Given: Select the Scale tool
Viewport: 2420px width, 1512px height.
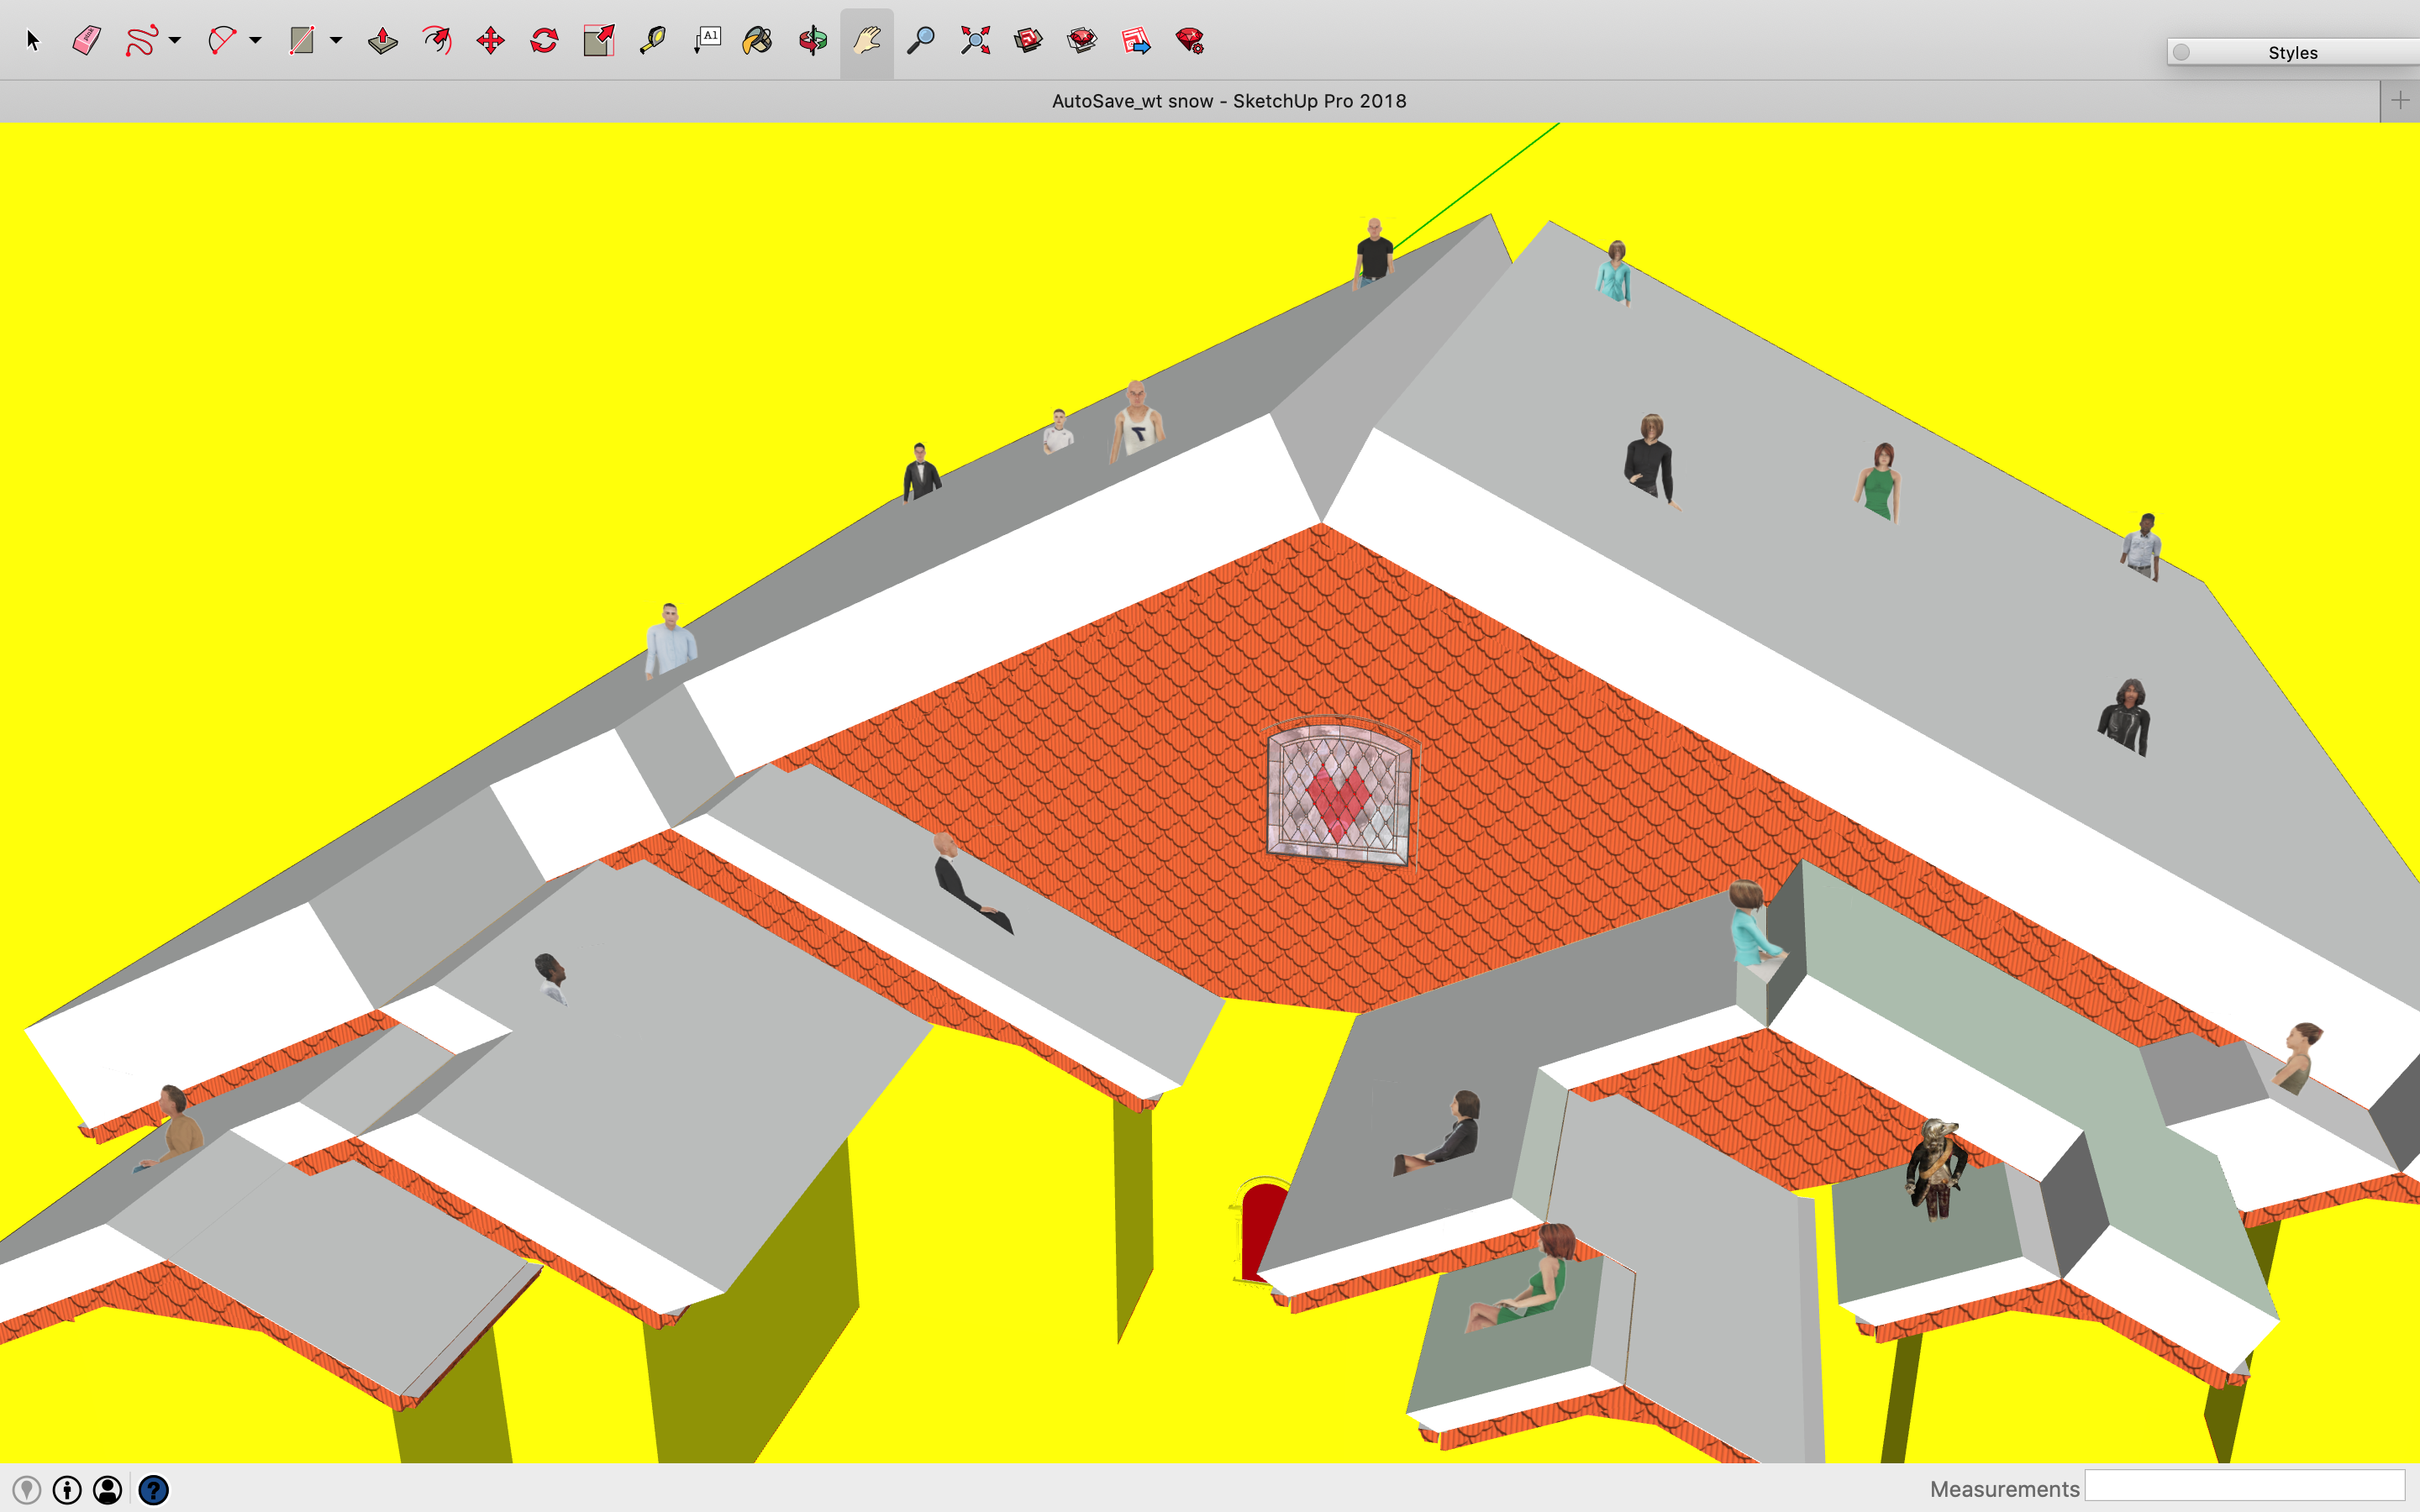Looking at the screenshot, I should tap(598, 40).
